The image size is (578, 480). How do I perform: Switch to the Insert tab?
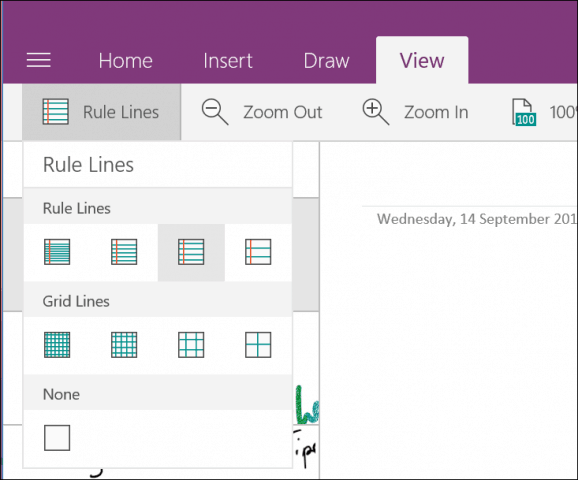coord(228,60)
